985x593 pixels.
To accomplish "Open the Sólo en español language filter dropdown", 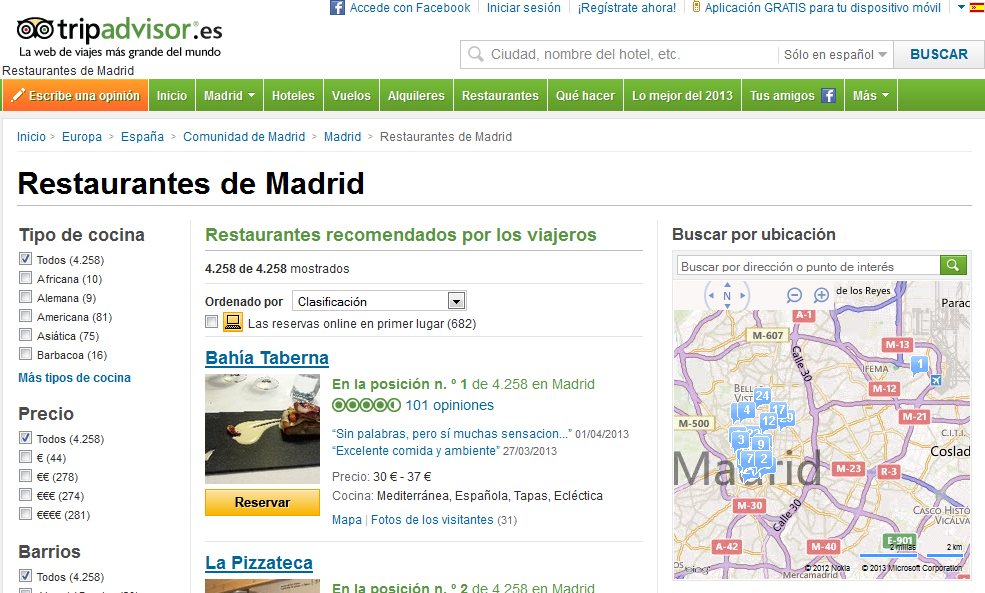I will click(835, 55).
